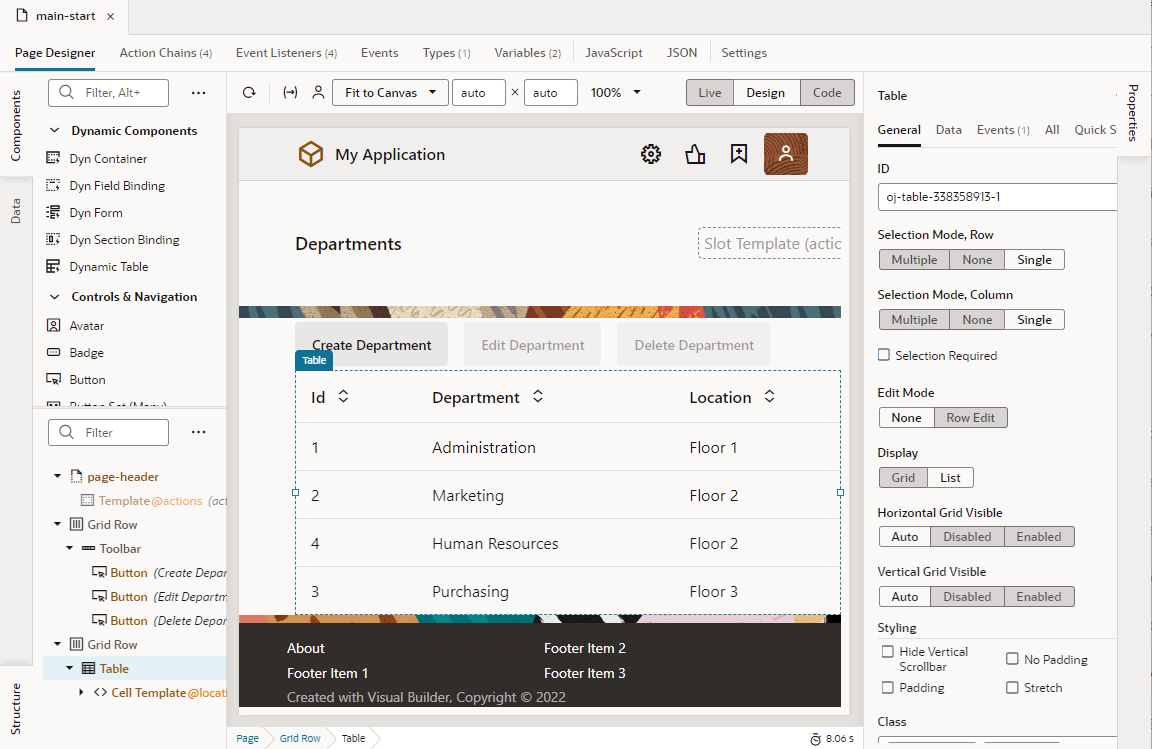The width and height of the screenshot is (1152, 749).
Task: Click the Create Department button on the canvas
Action: tap(371, 343)
